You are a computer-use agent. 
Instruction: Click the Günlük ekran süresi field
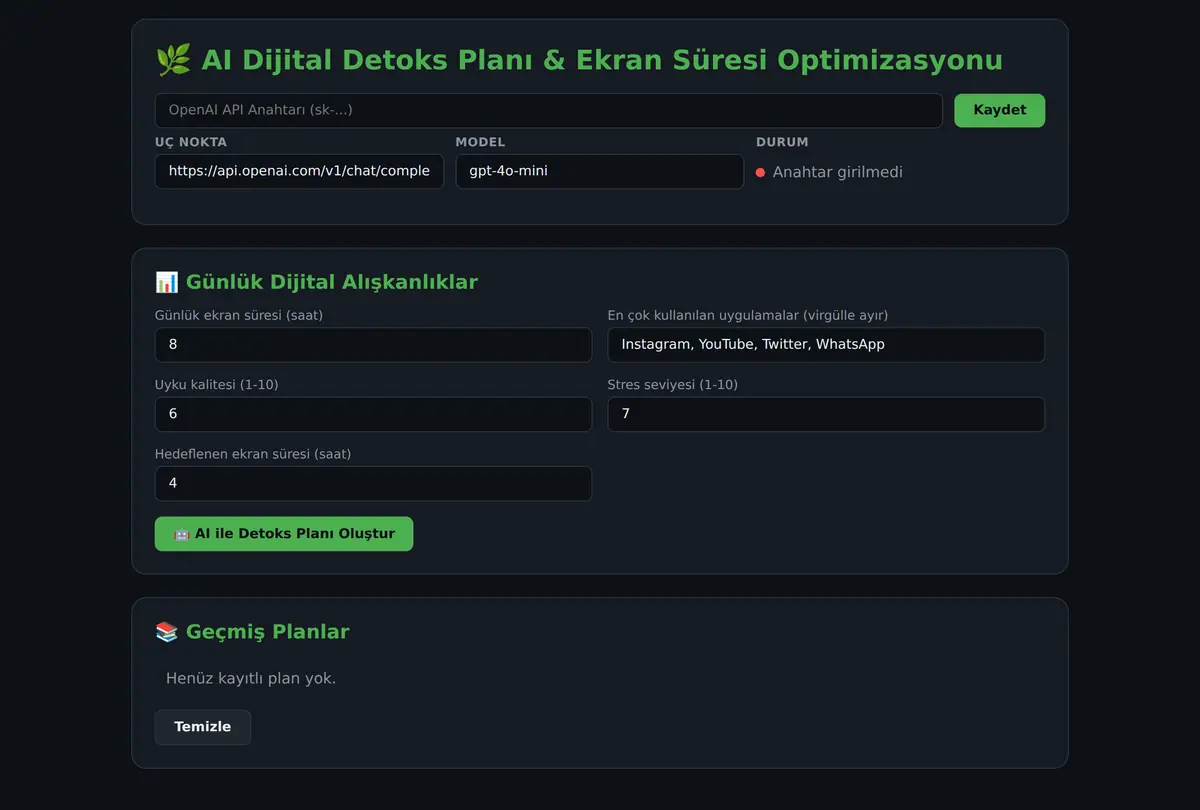point(373,345)
